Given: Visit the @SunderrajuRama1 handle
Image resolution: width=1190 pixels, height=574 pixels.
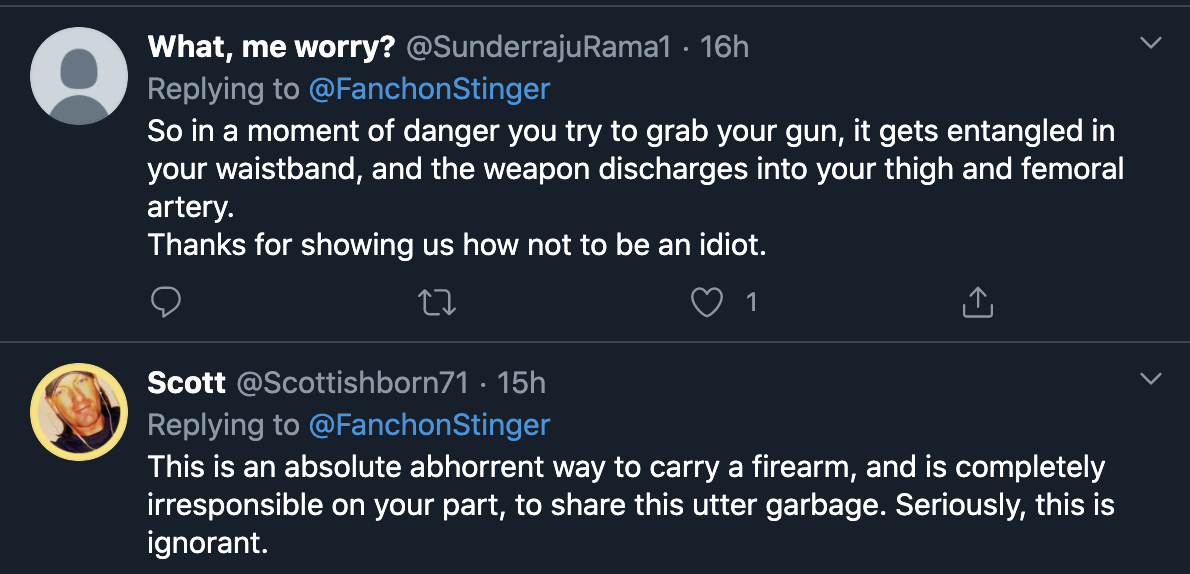Looking at the screenshot, I should pos(539,48).
